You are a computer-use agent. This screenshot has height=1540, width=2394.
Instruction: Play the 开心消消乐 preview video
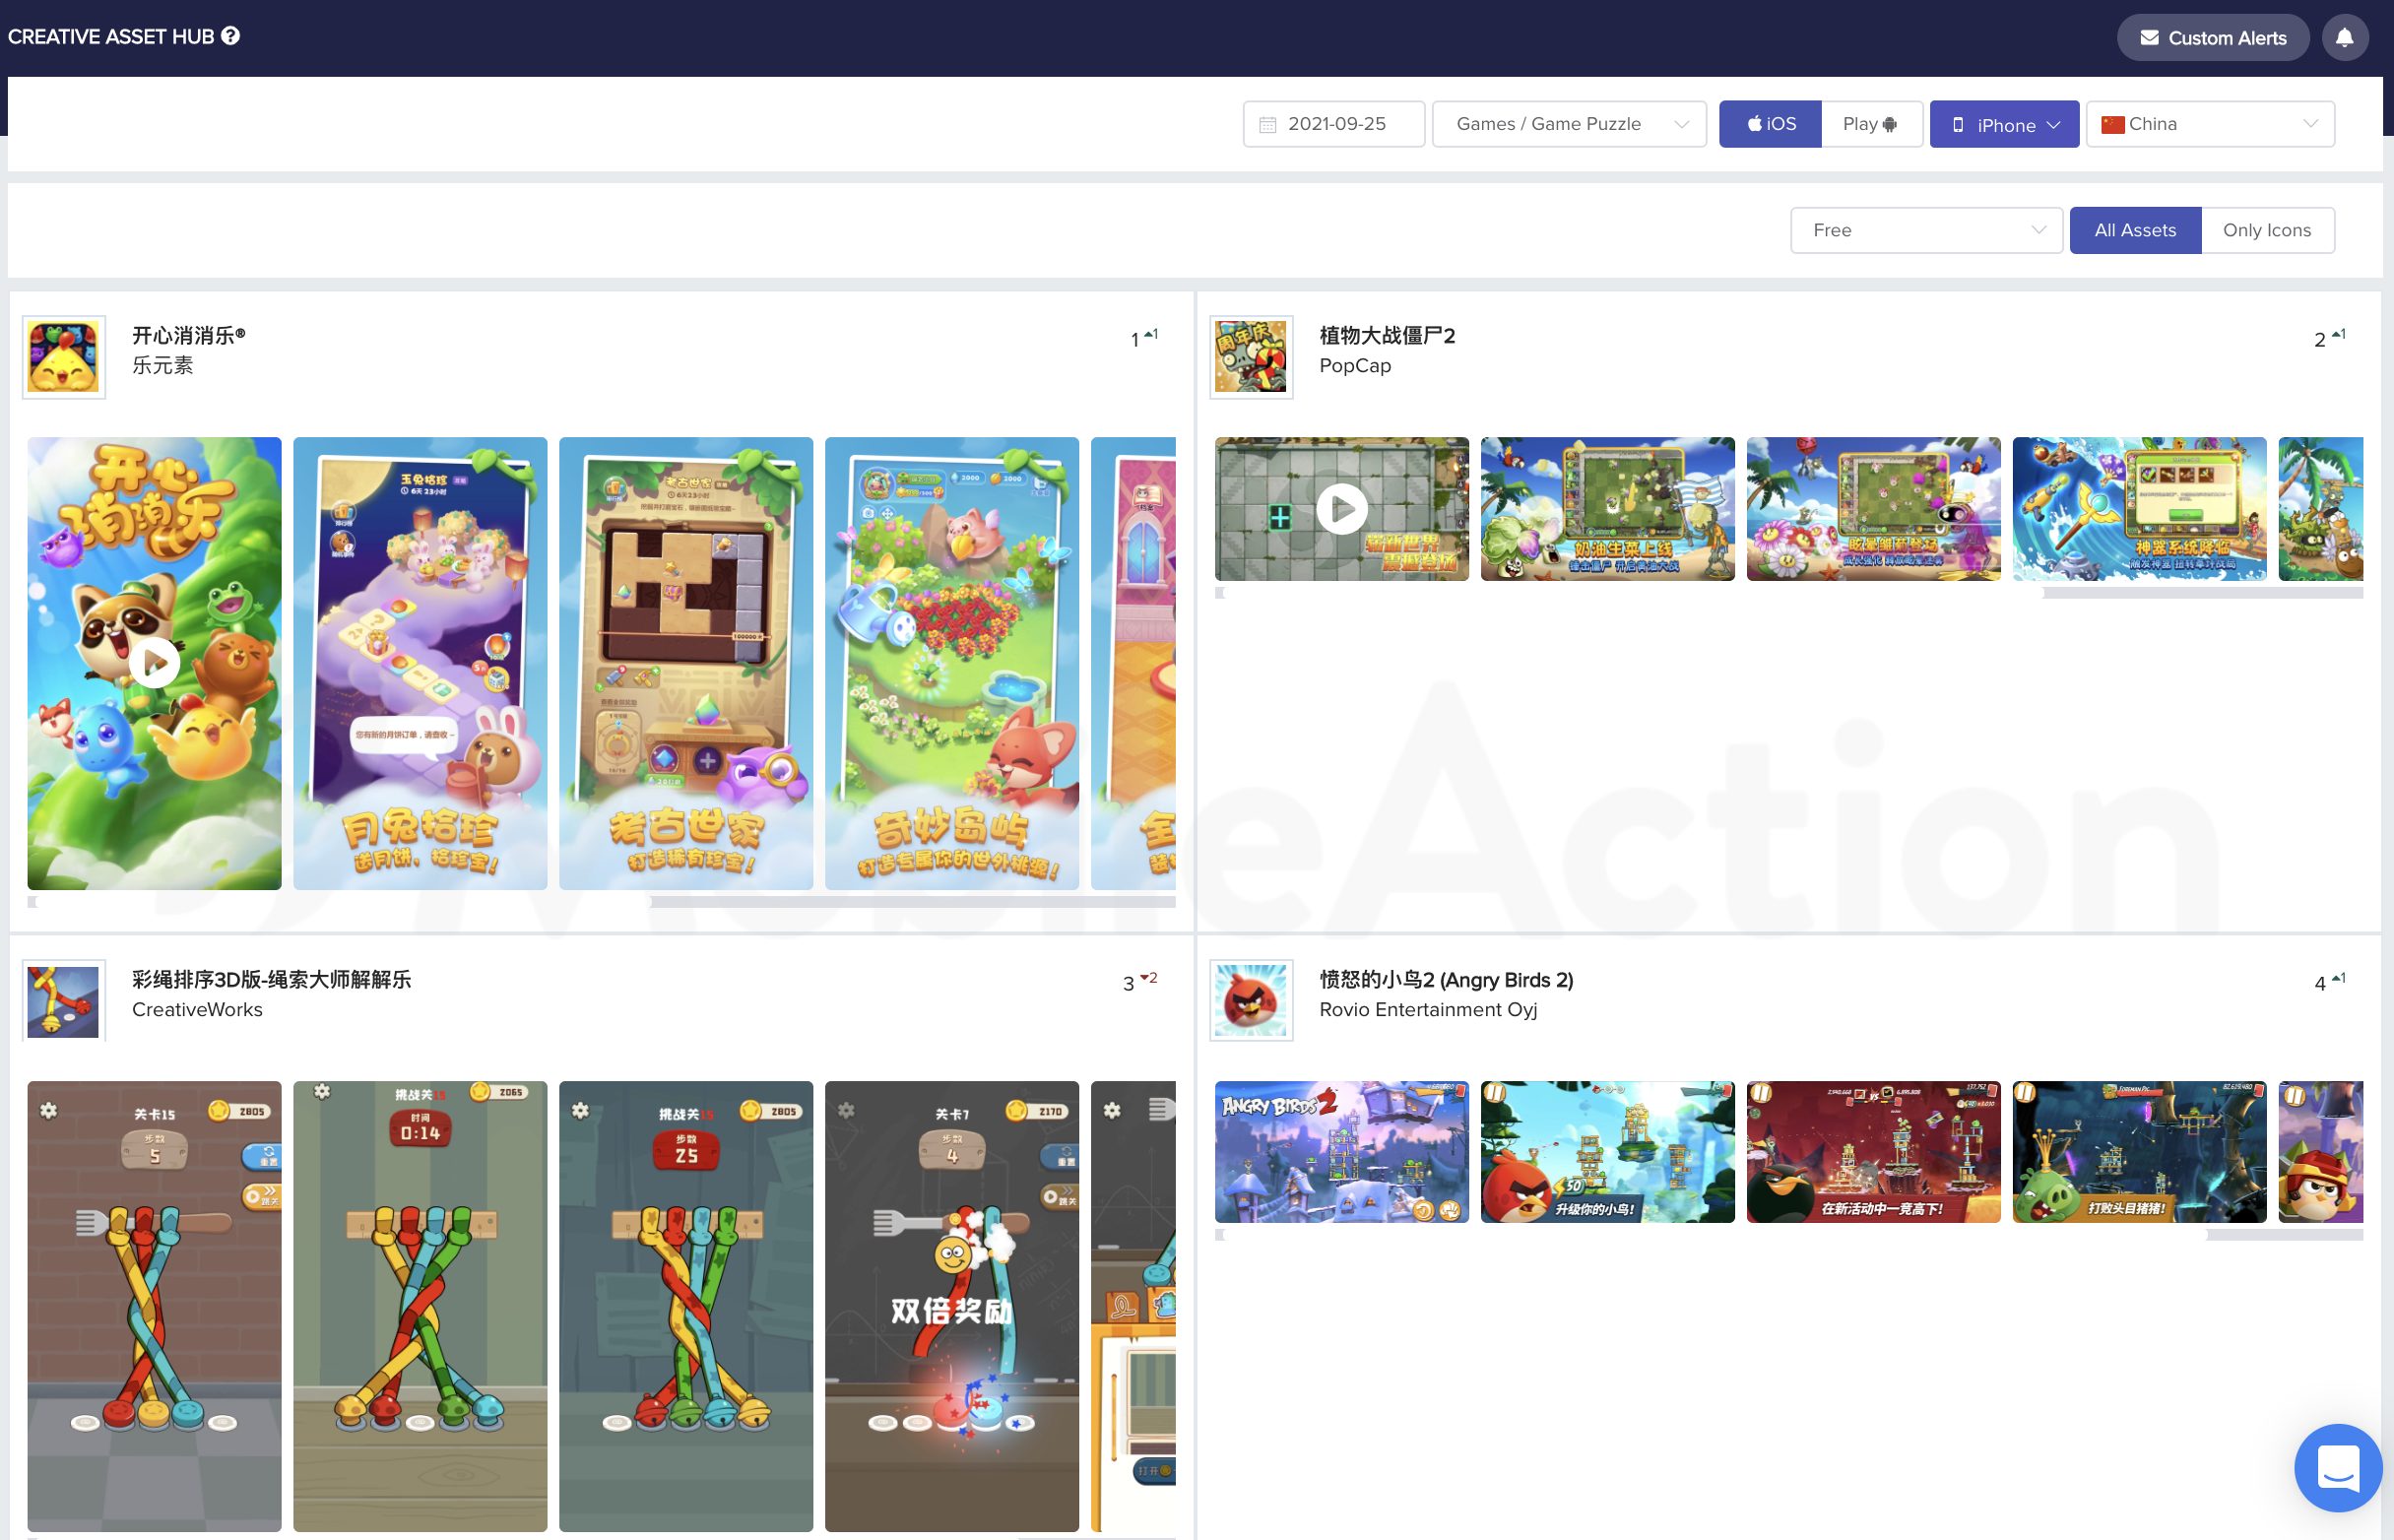click(155, 662)
